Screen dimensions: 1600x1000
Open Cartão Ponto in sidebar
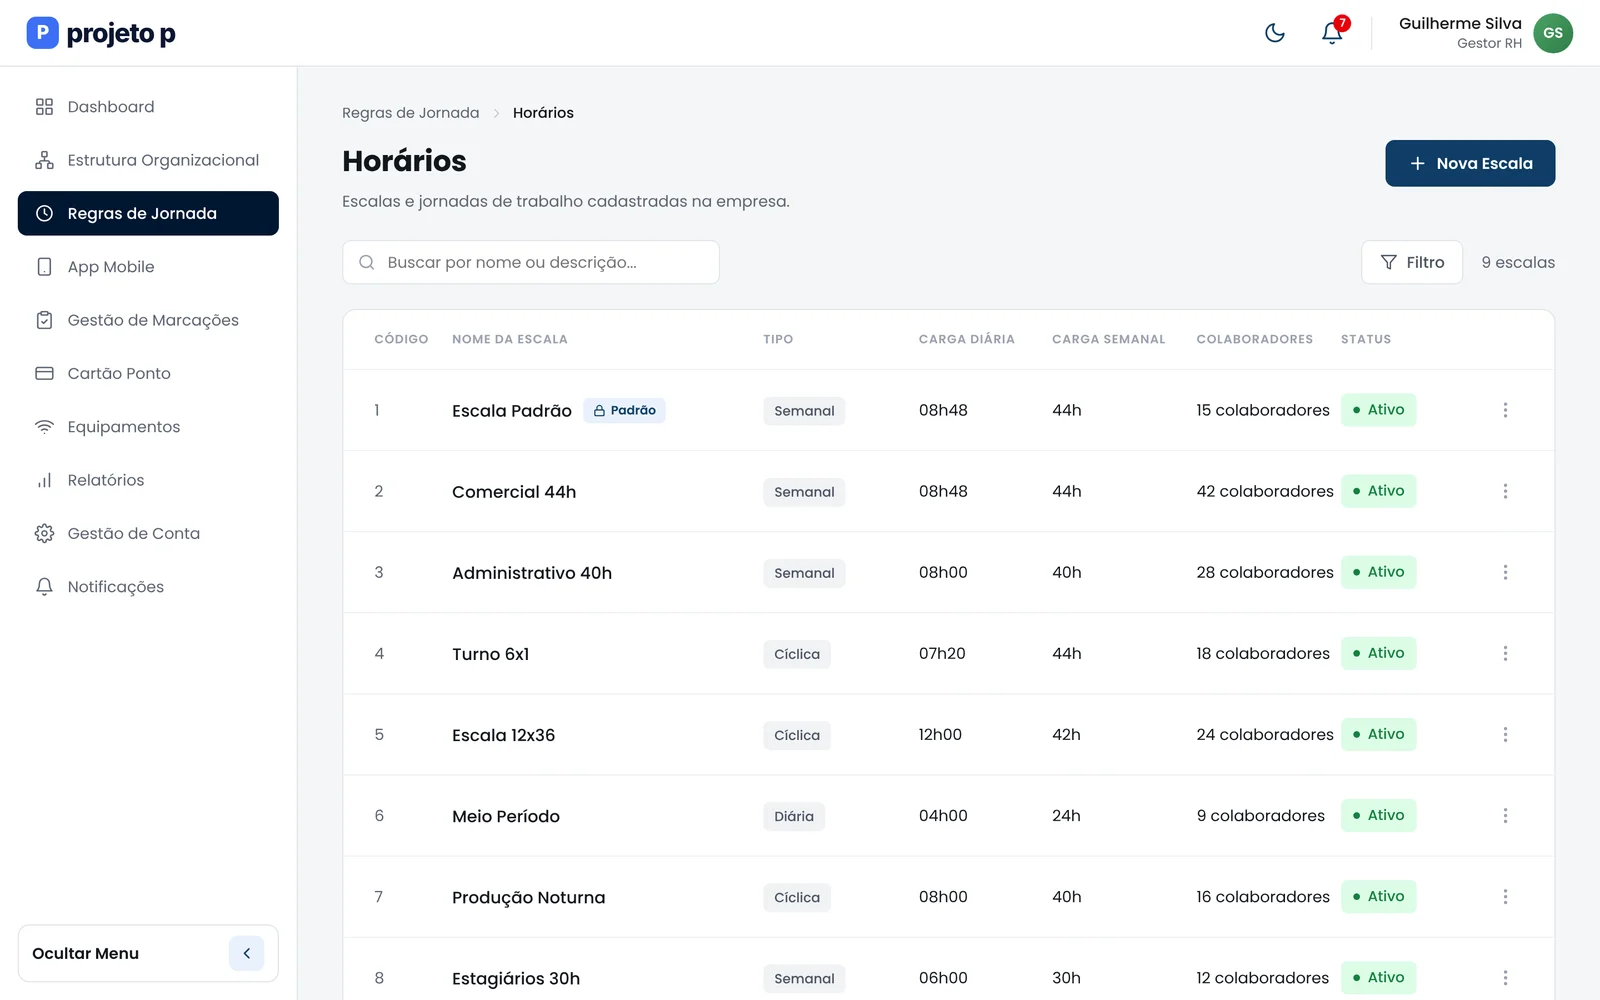(148, 373)
